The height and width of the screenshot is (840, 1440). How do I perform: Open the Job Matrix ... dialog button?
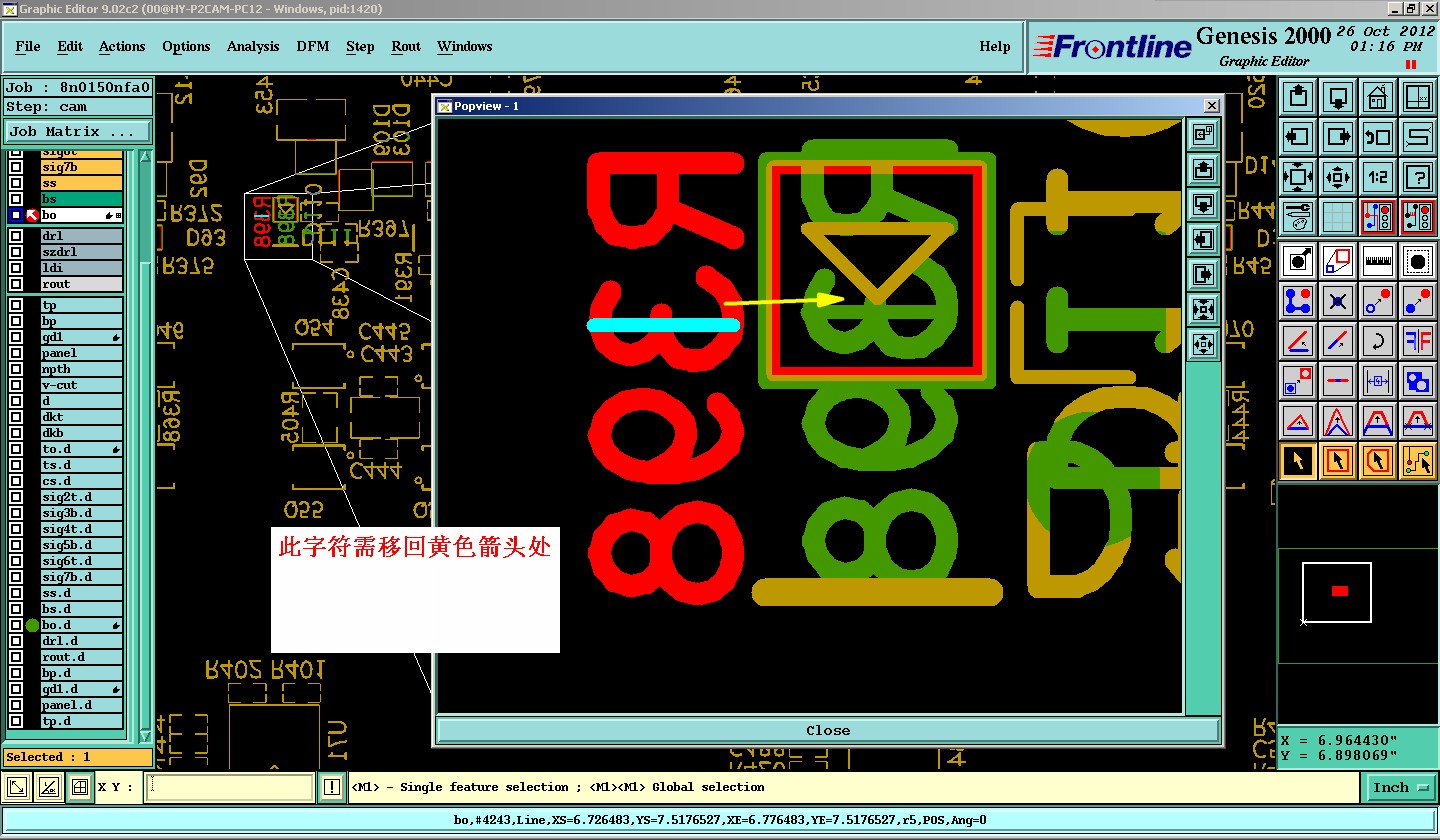[x=78, y=131]
